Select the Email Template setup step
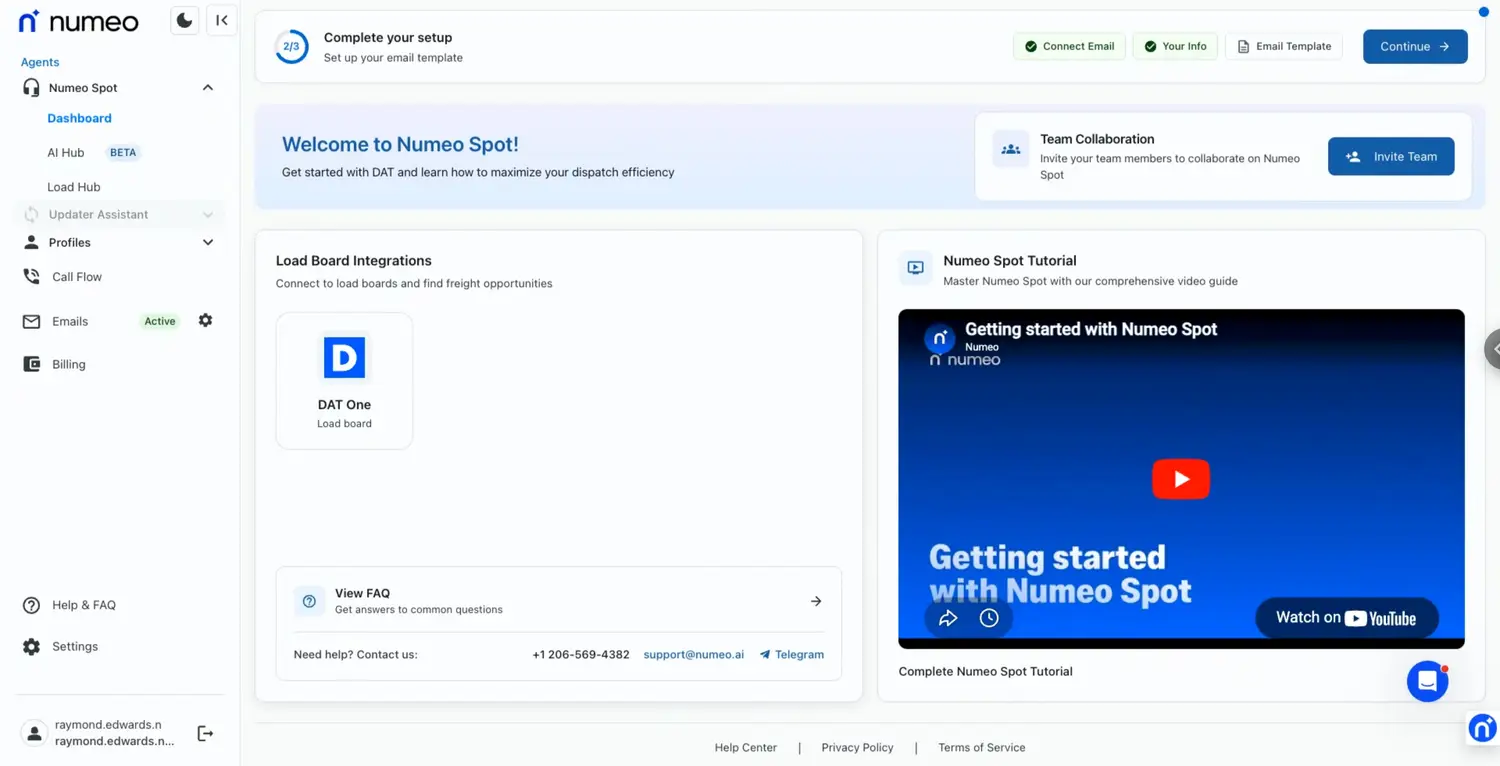The height and width of the screenshot is (766, 1500). [1284, 46]
